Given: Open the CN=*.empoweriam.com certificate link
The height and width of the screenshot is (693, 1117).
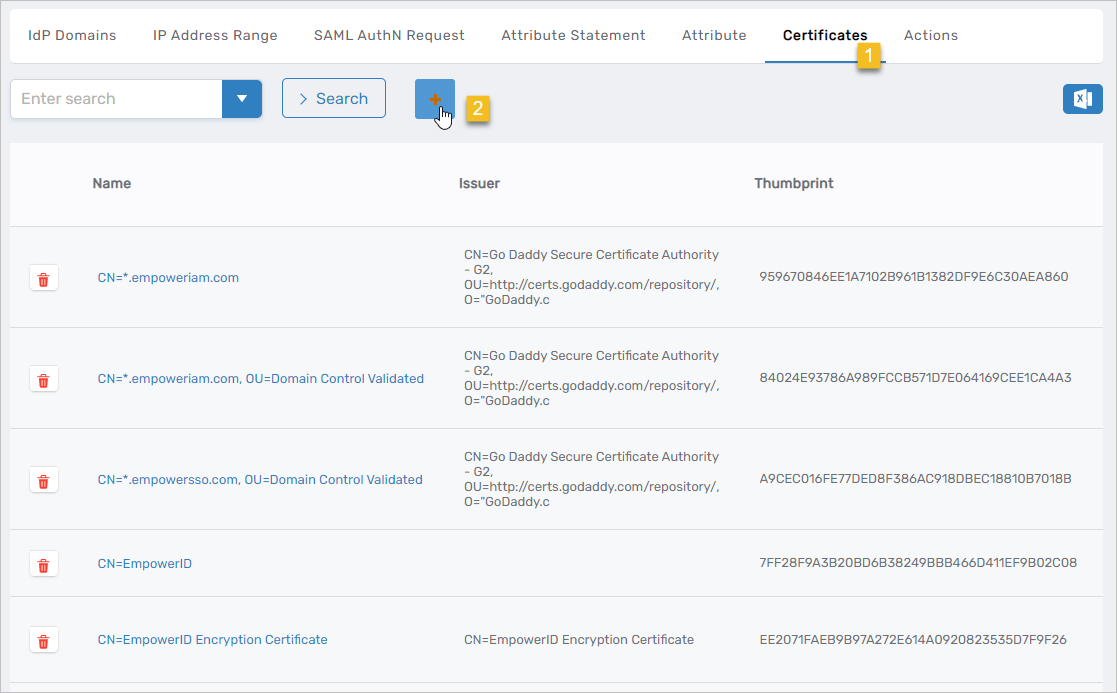Looking at the screenshot, I should (168, 278).
